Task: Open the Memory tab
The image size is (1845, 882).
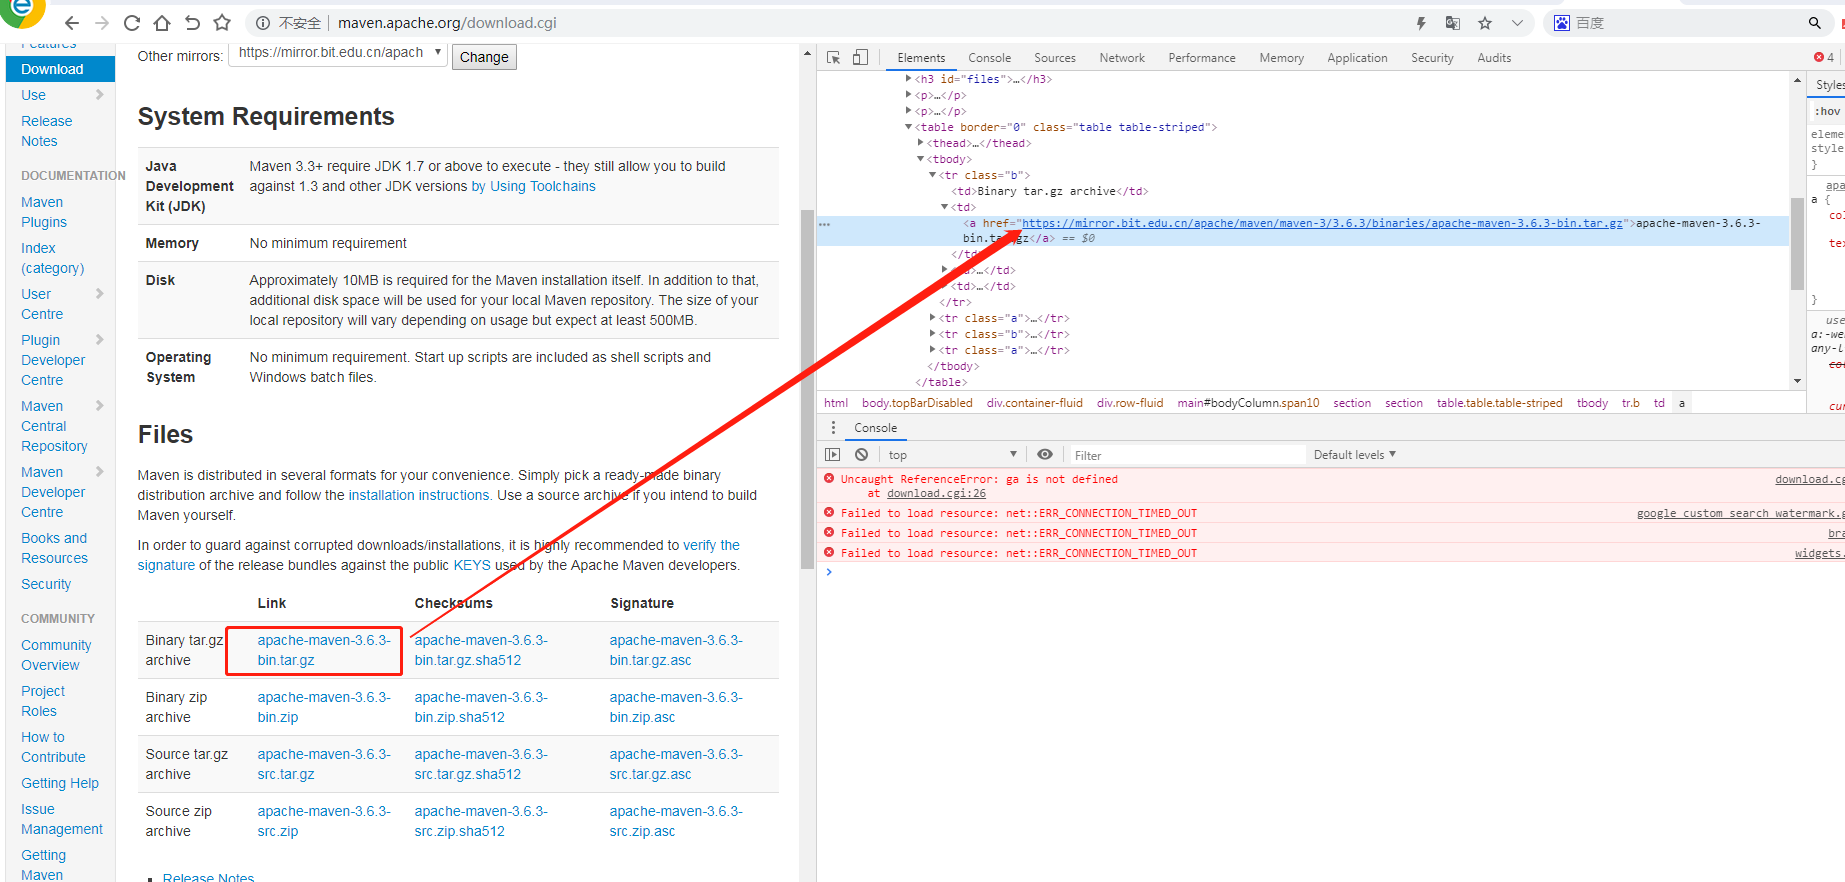Action: coord(1281,58)
